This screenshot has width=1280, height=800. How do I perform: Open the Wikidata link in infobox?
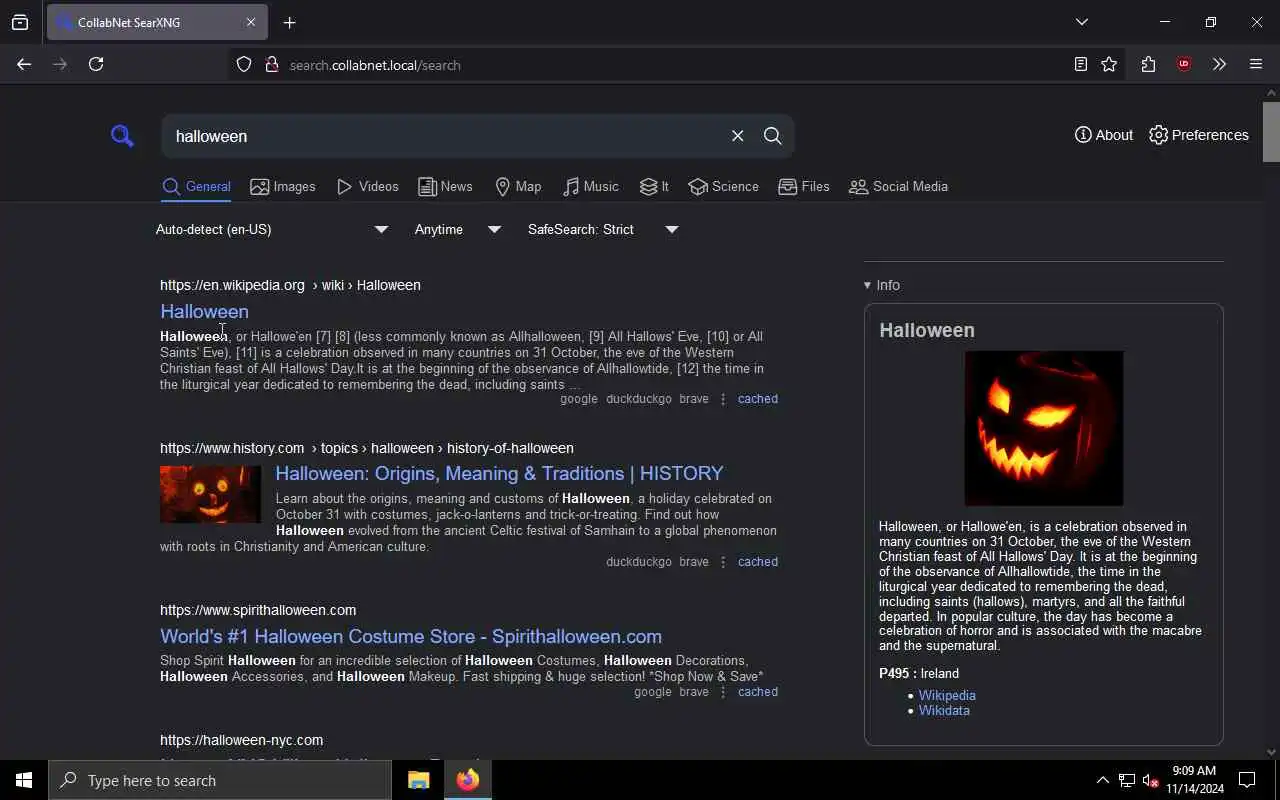(x=944, y=710)
